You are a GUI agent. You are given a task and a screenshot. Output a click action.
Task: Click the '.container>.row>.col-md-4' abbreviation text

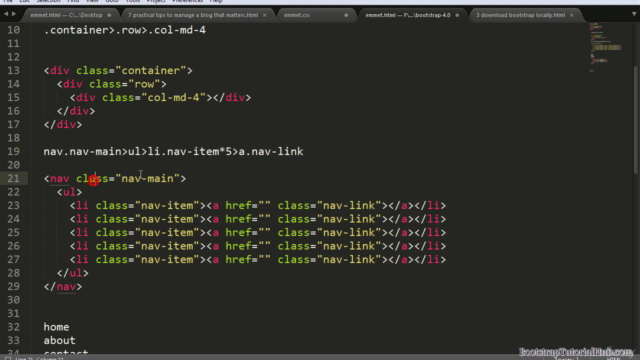(x=125, y=30)
